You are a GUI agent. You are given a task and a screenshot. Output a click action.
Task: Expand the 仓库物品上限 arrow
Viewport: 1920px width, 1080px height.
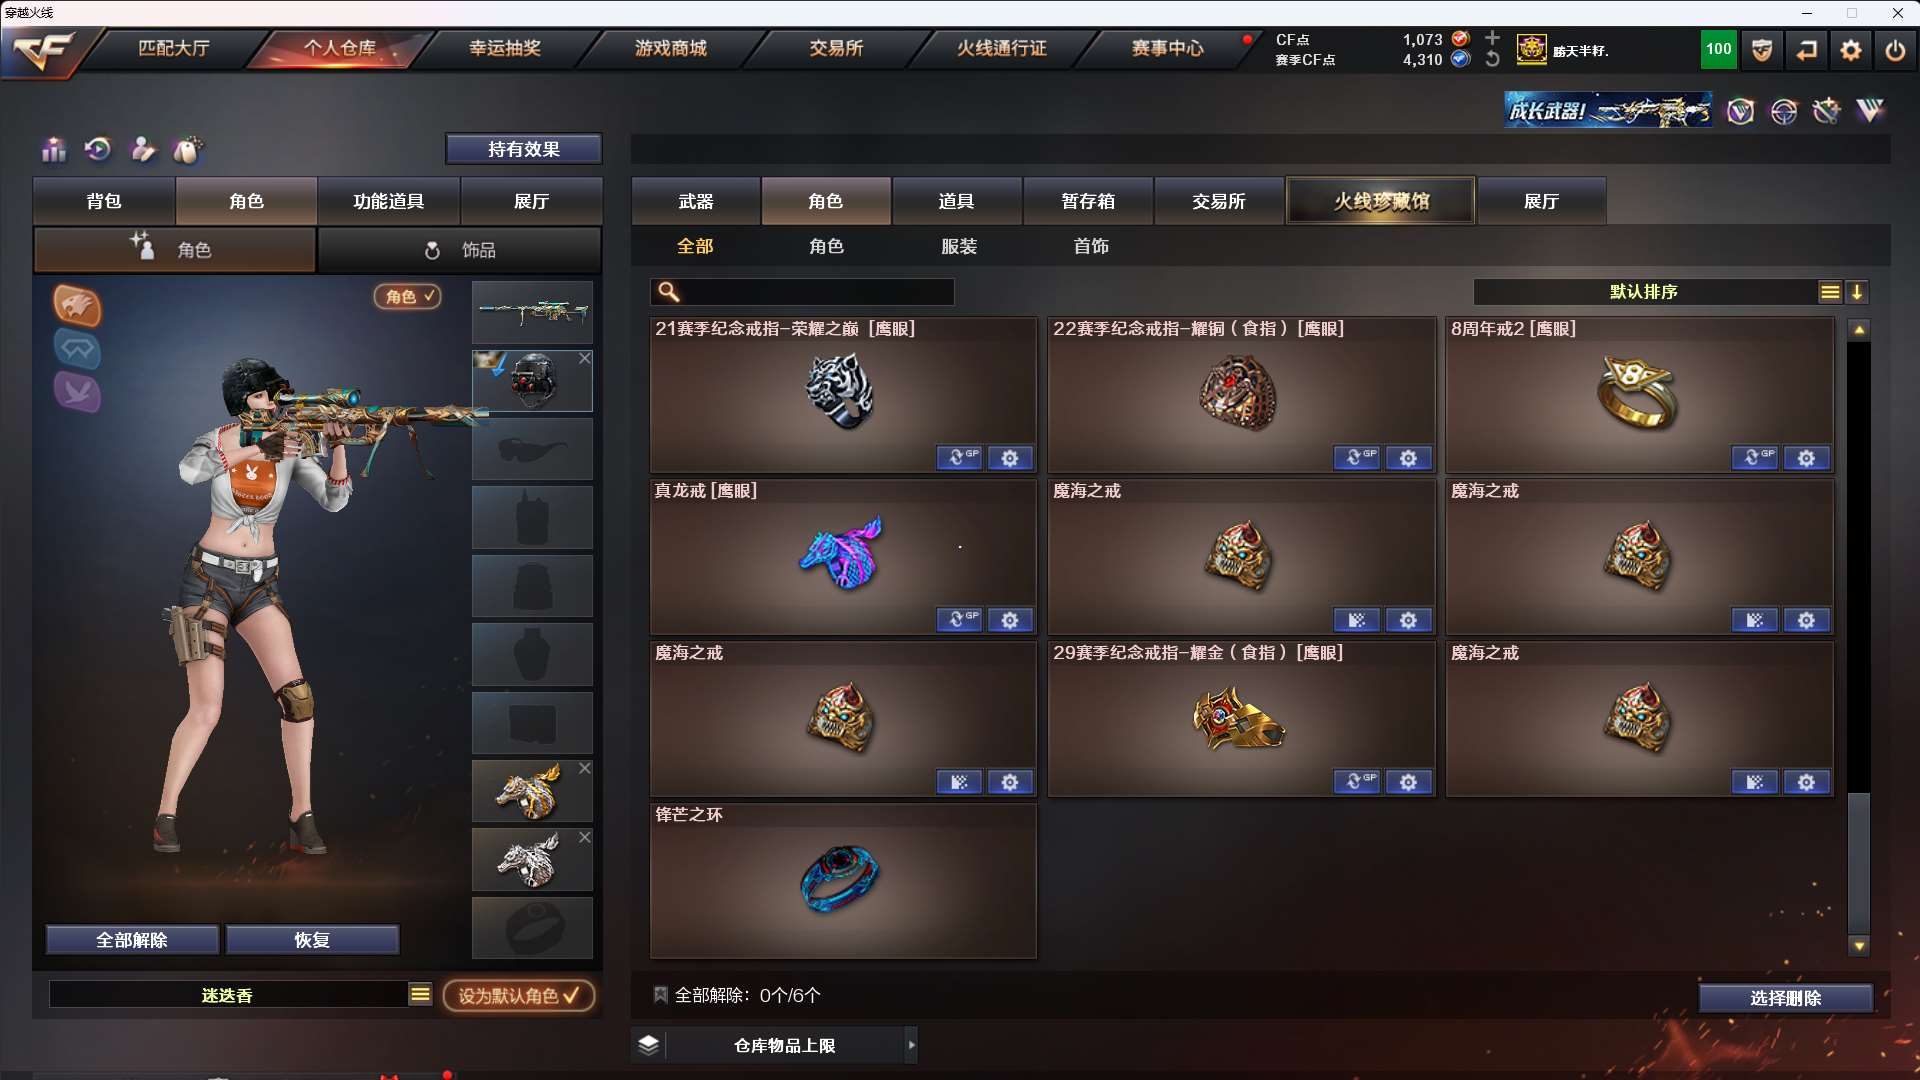click(911, 1045)
